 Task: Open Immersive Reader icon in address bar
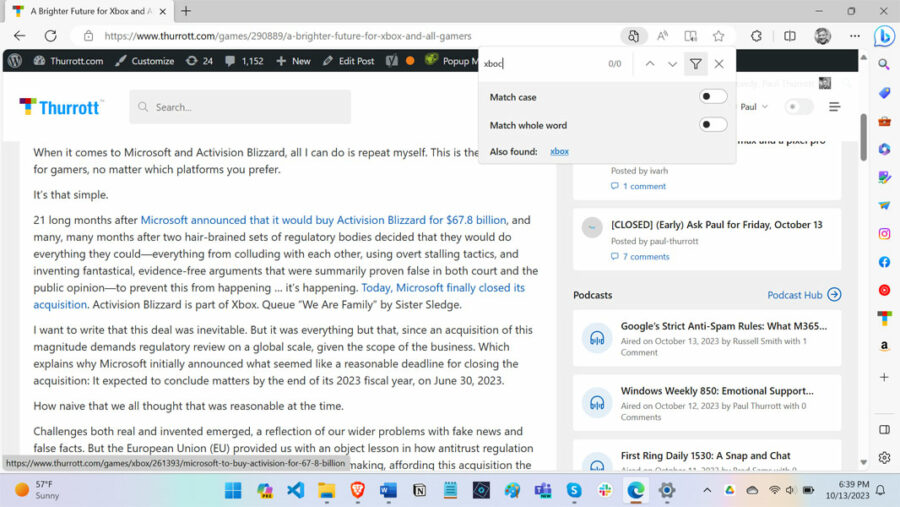[690, 36]
